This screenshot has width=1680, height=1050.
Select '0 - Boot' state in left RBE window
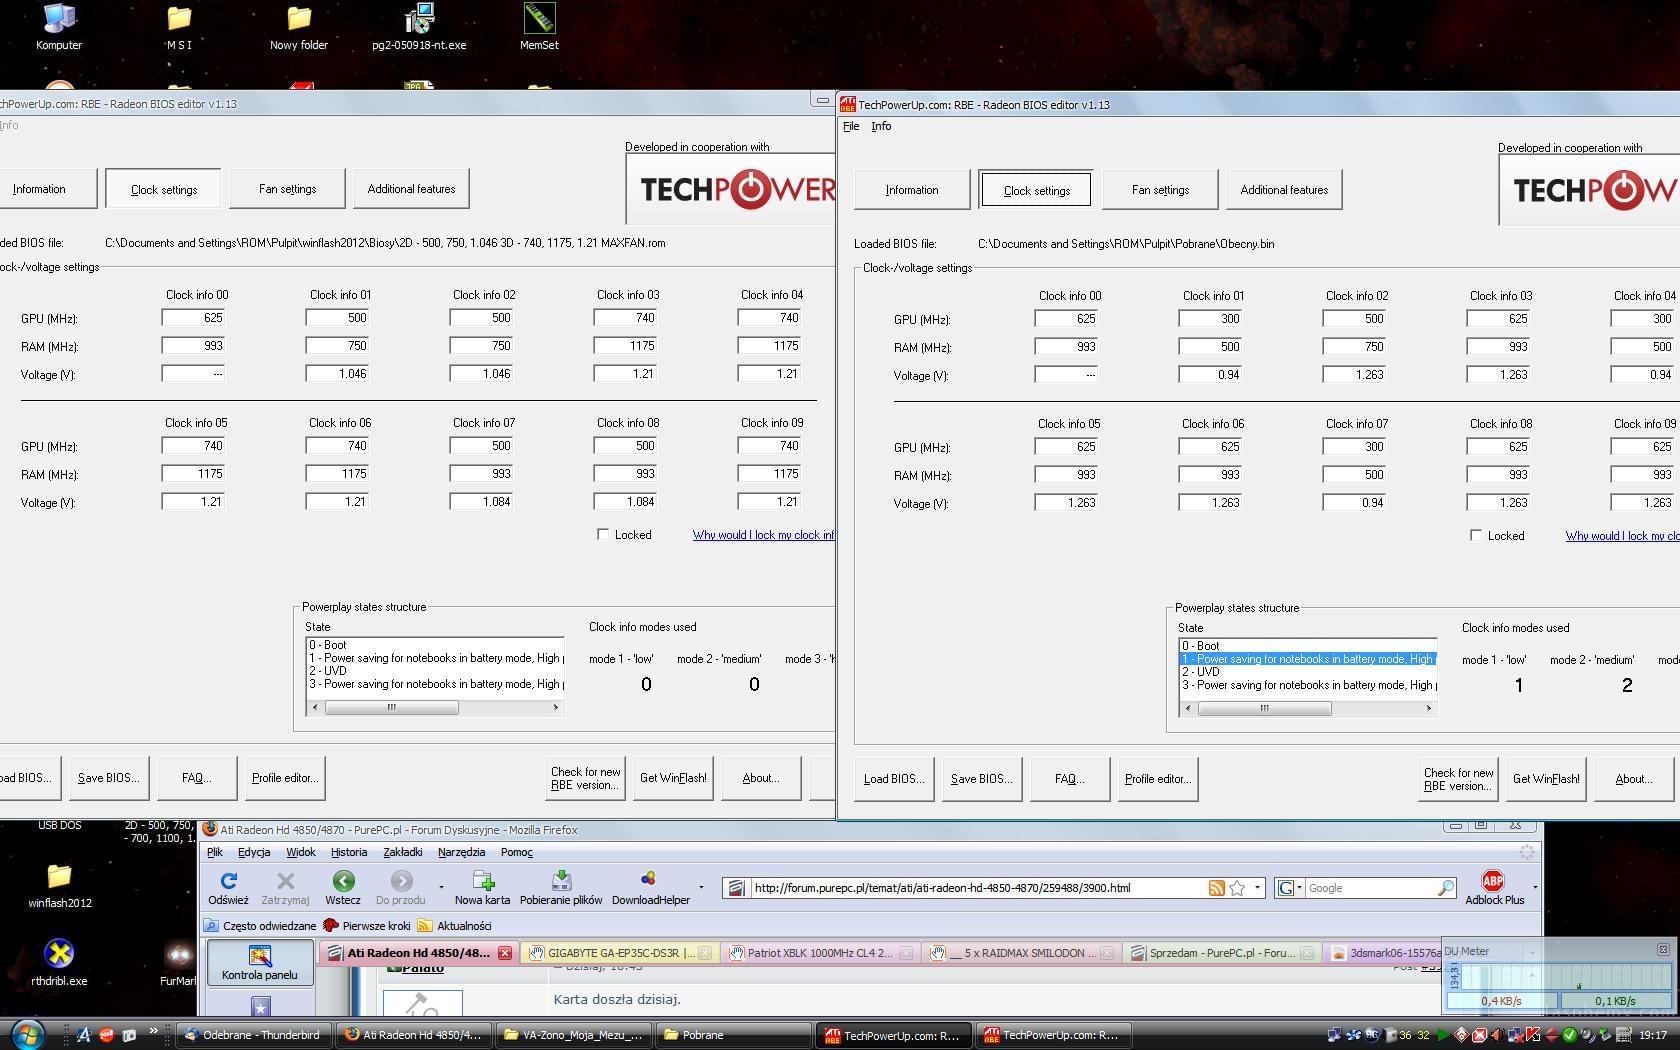(434, 645)
